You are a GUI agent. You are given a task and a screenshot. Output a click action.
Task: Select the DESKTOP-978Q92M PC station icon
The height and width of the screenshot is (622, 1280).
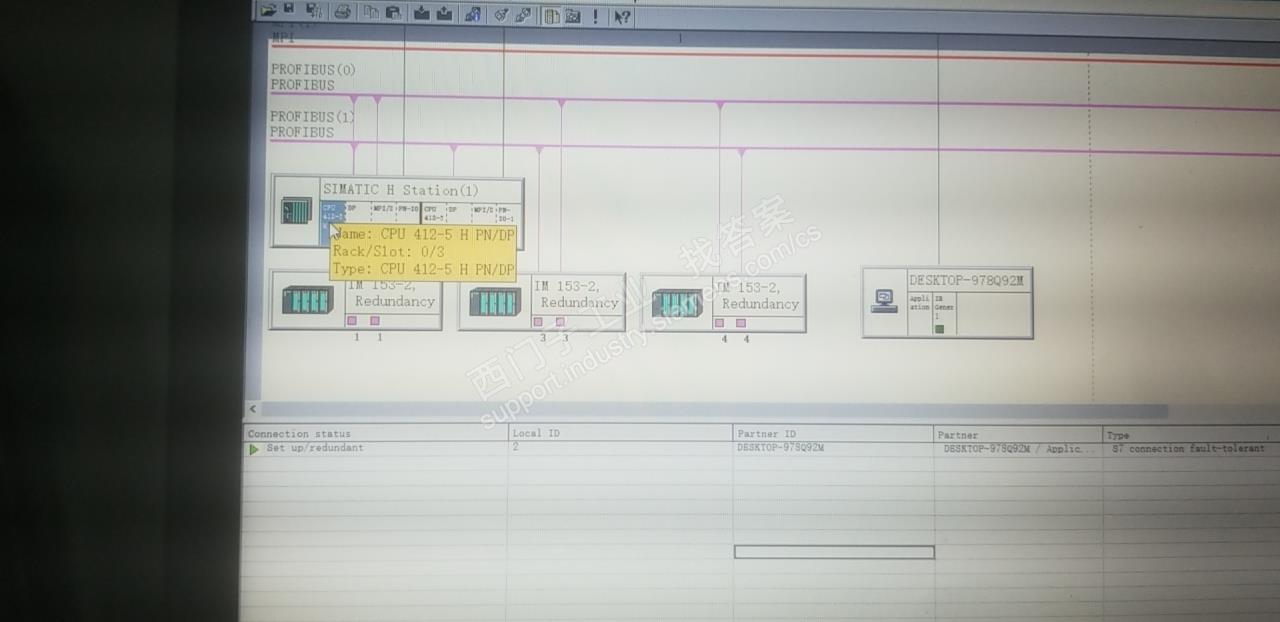[884, 301]
